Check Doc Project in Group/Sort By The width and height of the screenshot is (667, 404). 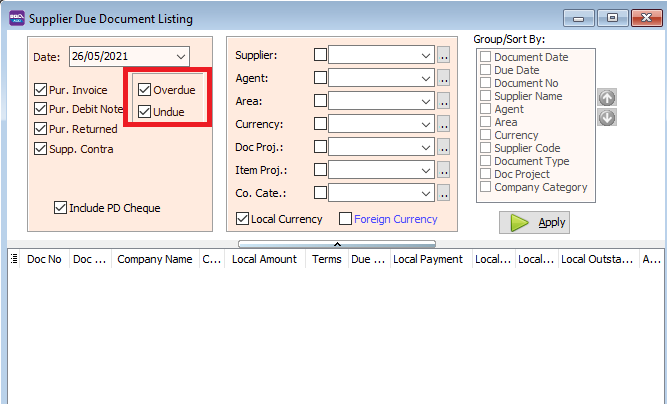485,174
